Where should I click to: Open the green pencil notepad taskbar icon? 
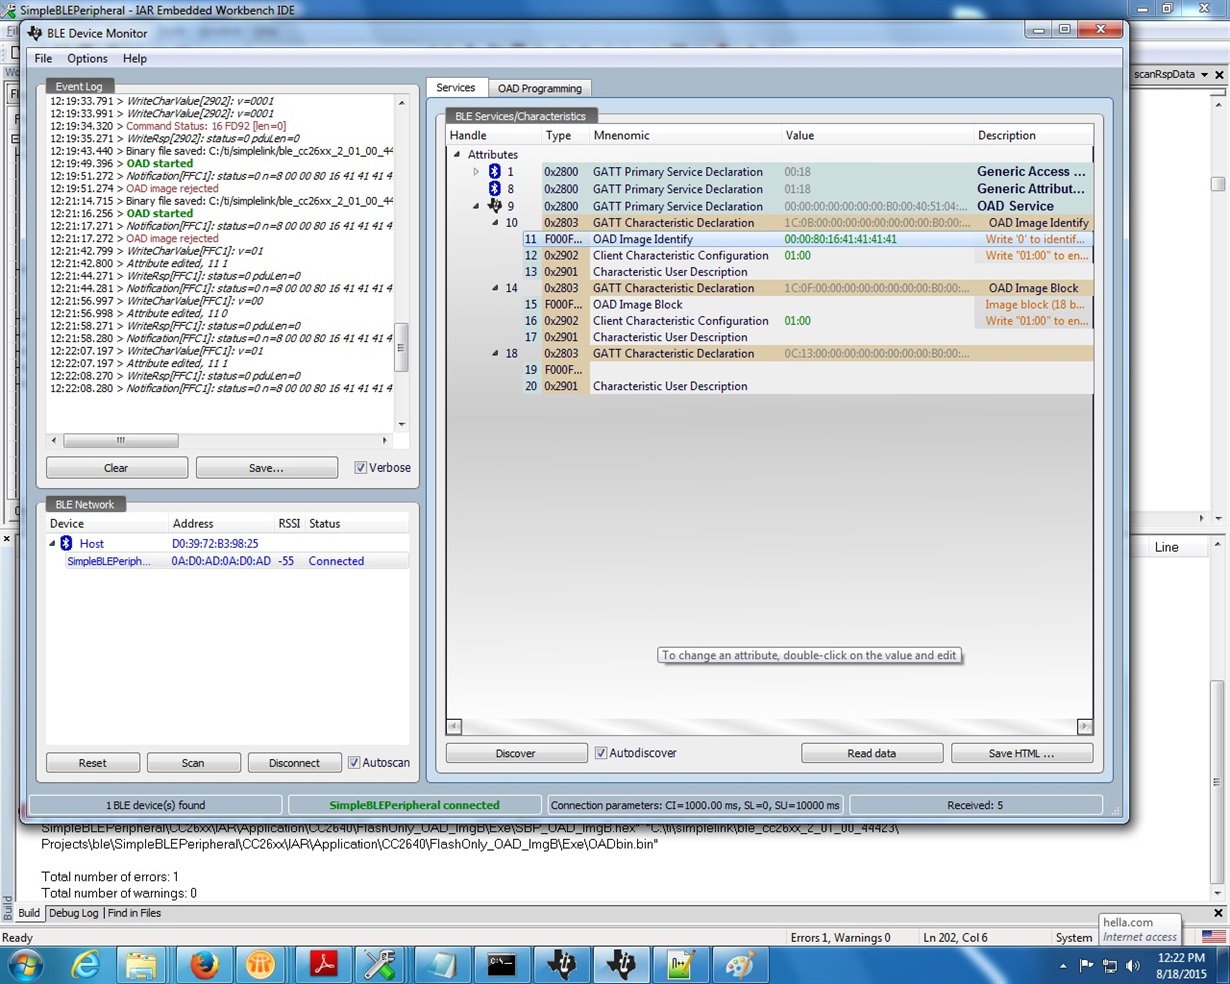tap(681, 965)
